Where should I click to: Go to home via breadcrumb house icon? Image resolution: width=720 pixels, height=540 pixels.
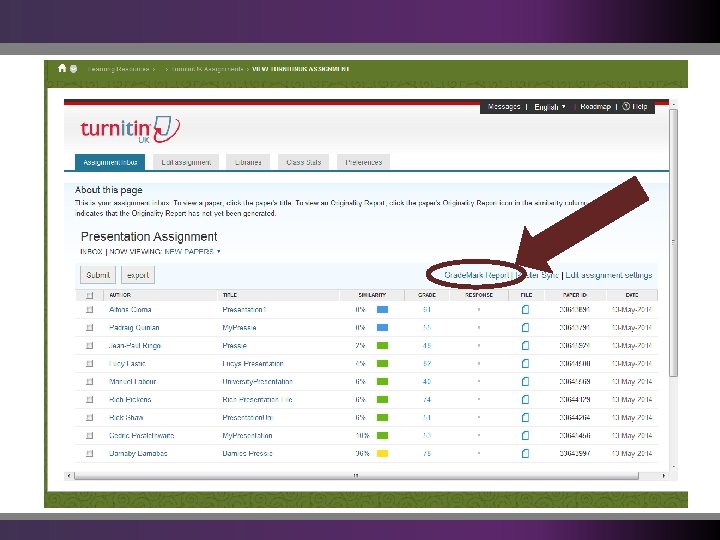click(62, 68)
